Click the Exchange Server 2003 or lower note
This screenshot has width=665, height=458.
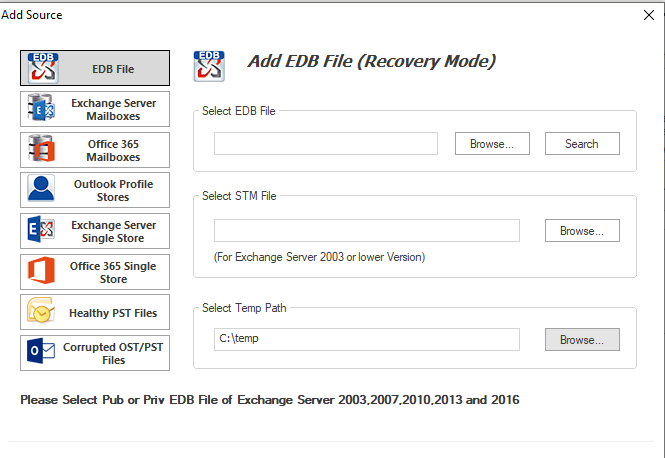(x=319, y=257)
